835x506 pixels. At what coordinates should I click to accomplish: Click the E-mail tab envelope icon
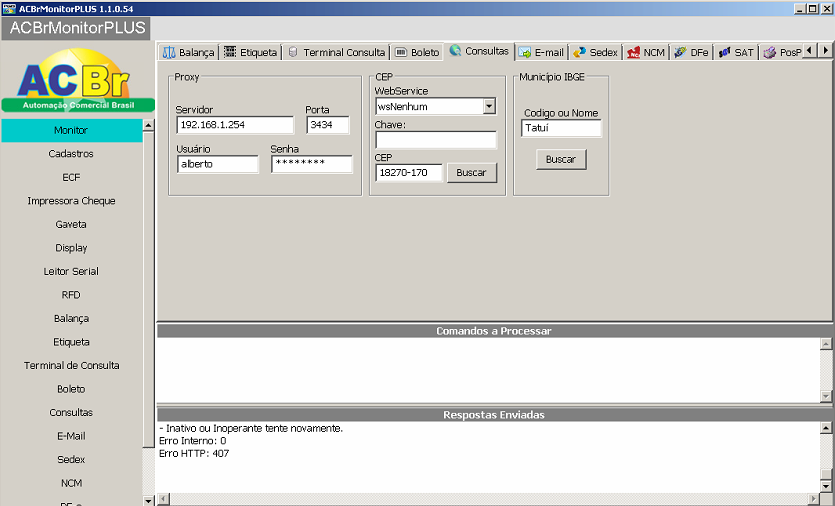[x=525, y=52]
